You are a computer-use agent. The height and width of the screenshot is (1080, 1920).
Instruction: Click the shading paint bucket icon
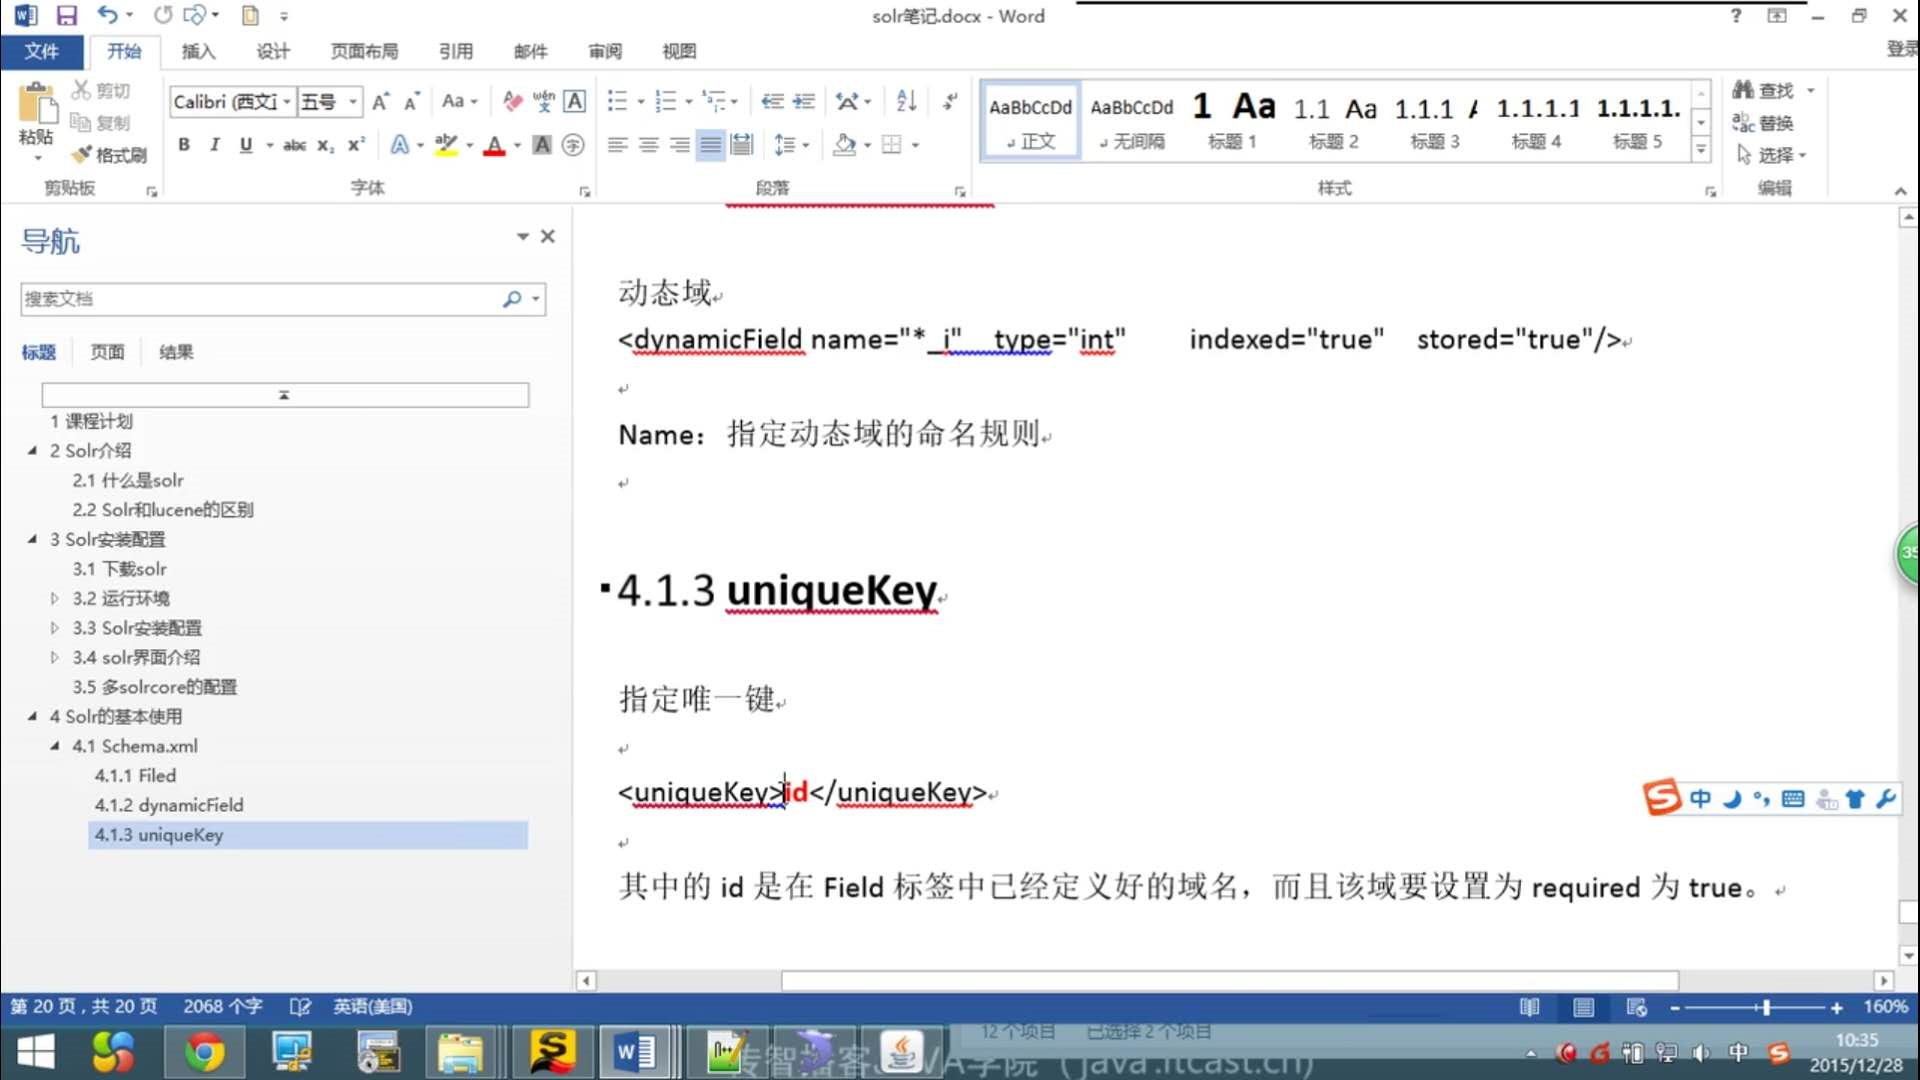(x=845, y=145)
